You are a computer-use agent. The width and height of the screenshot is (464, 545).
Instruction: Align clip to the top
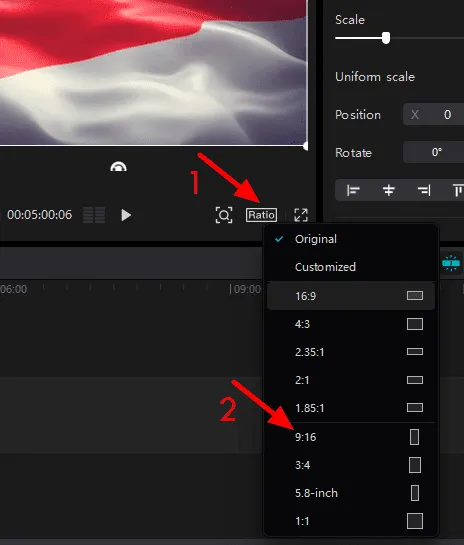pos(458,190)
